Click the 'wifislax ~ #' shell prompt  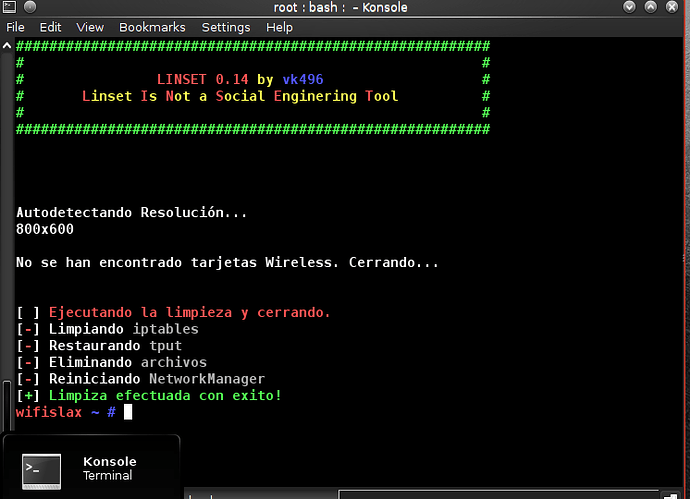[66, 412]
